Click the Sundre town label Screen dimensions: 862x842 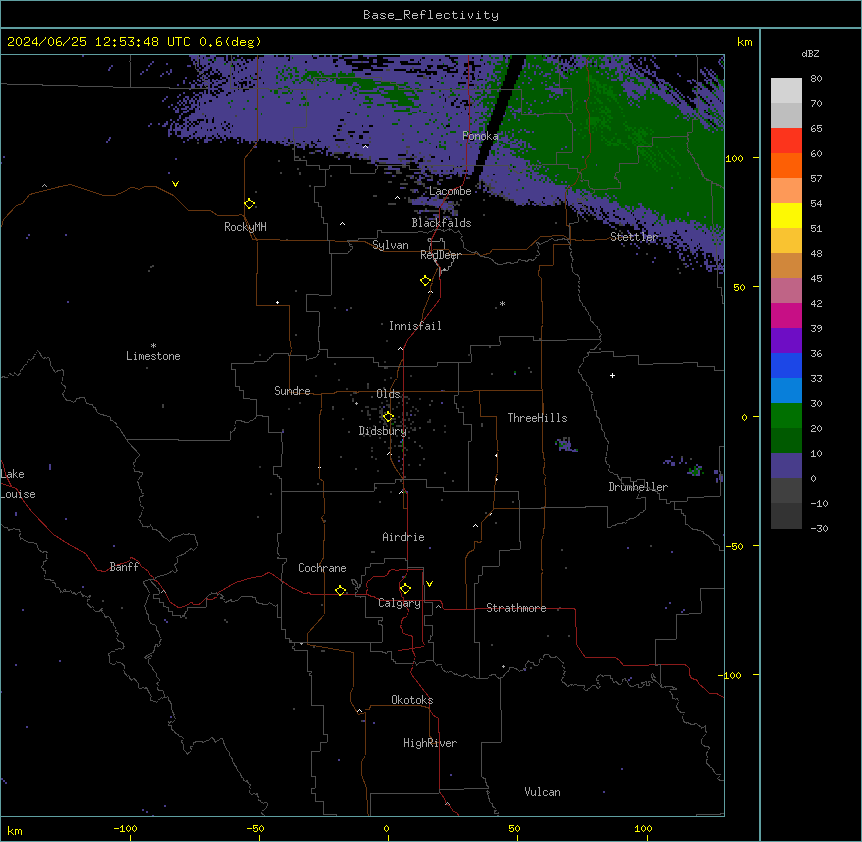pos(292,391)
